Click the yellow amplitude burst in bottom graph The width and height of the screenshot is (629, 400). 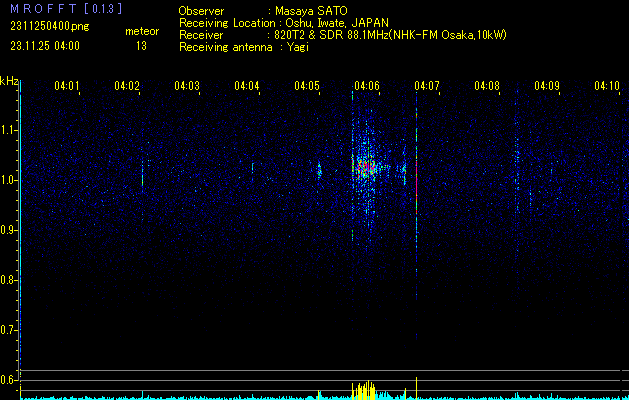(x=364, y=390)
